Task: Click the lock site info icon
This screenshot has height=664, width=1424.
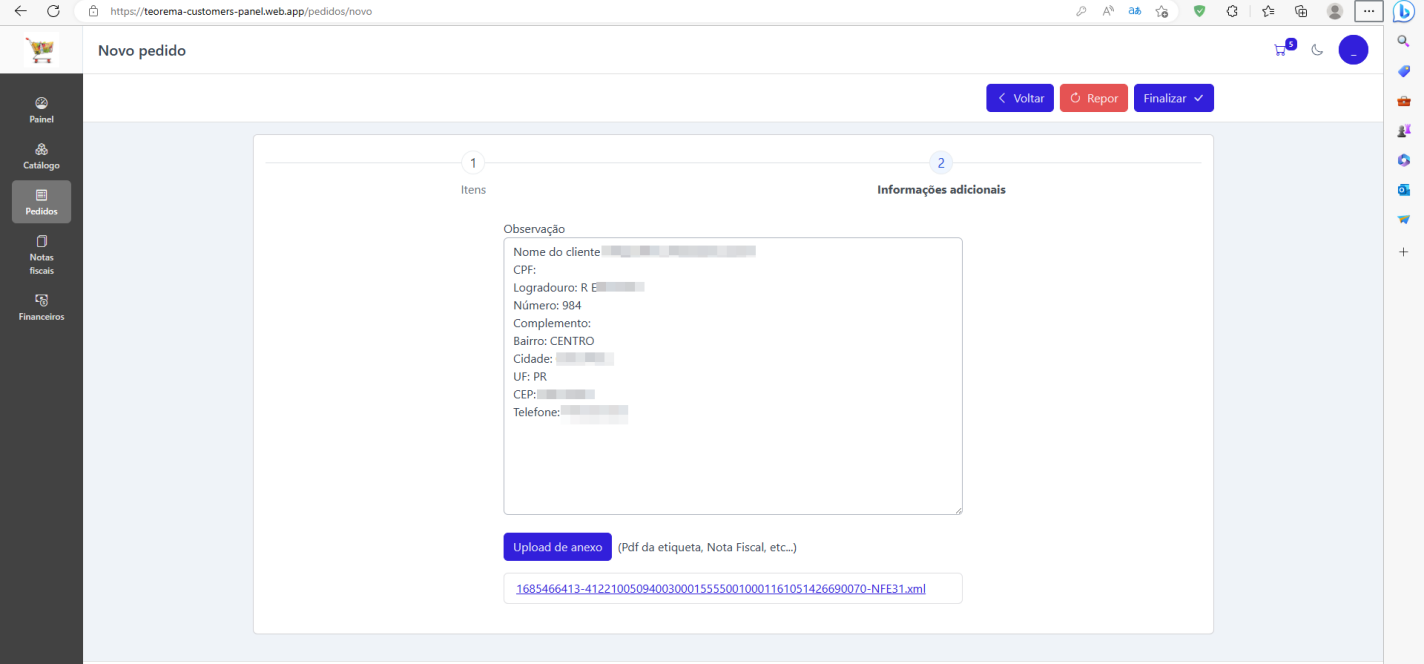Action: (93, 11)
